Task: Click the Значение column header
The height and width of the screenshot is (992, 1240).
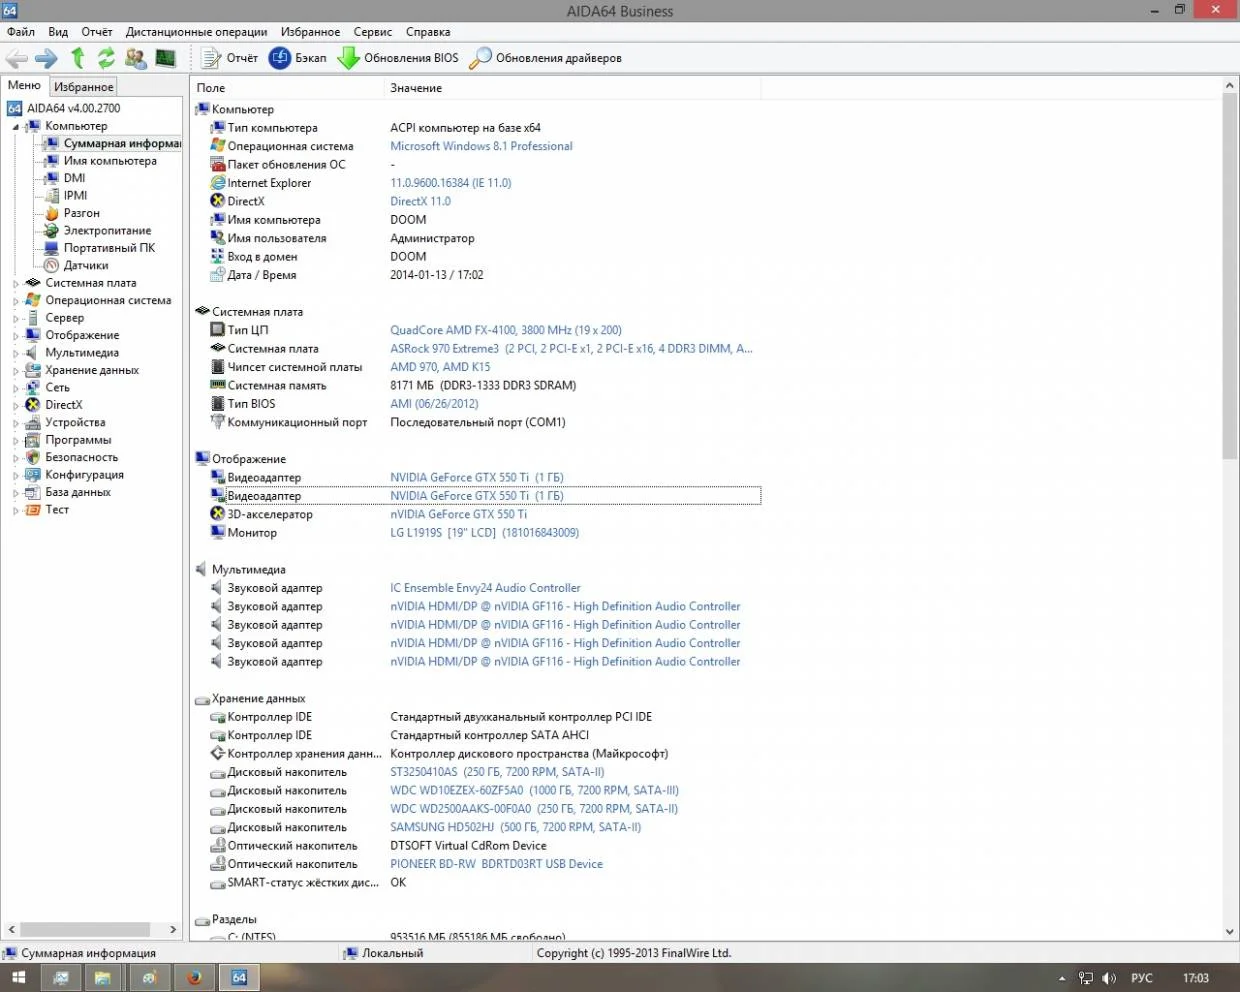Action: point(572,88)
